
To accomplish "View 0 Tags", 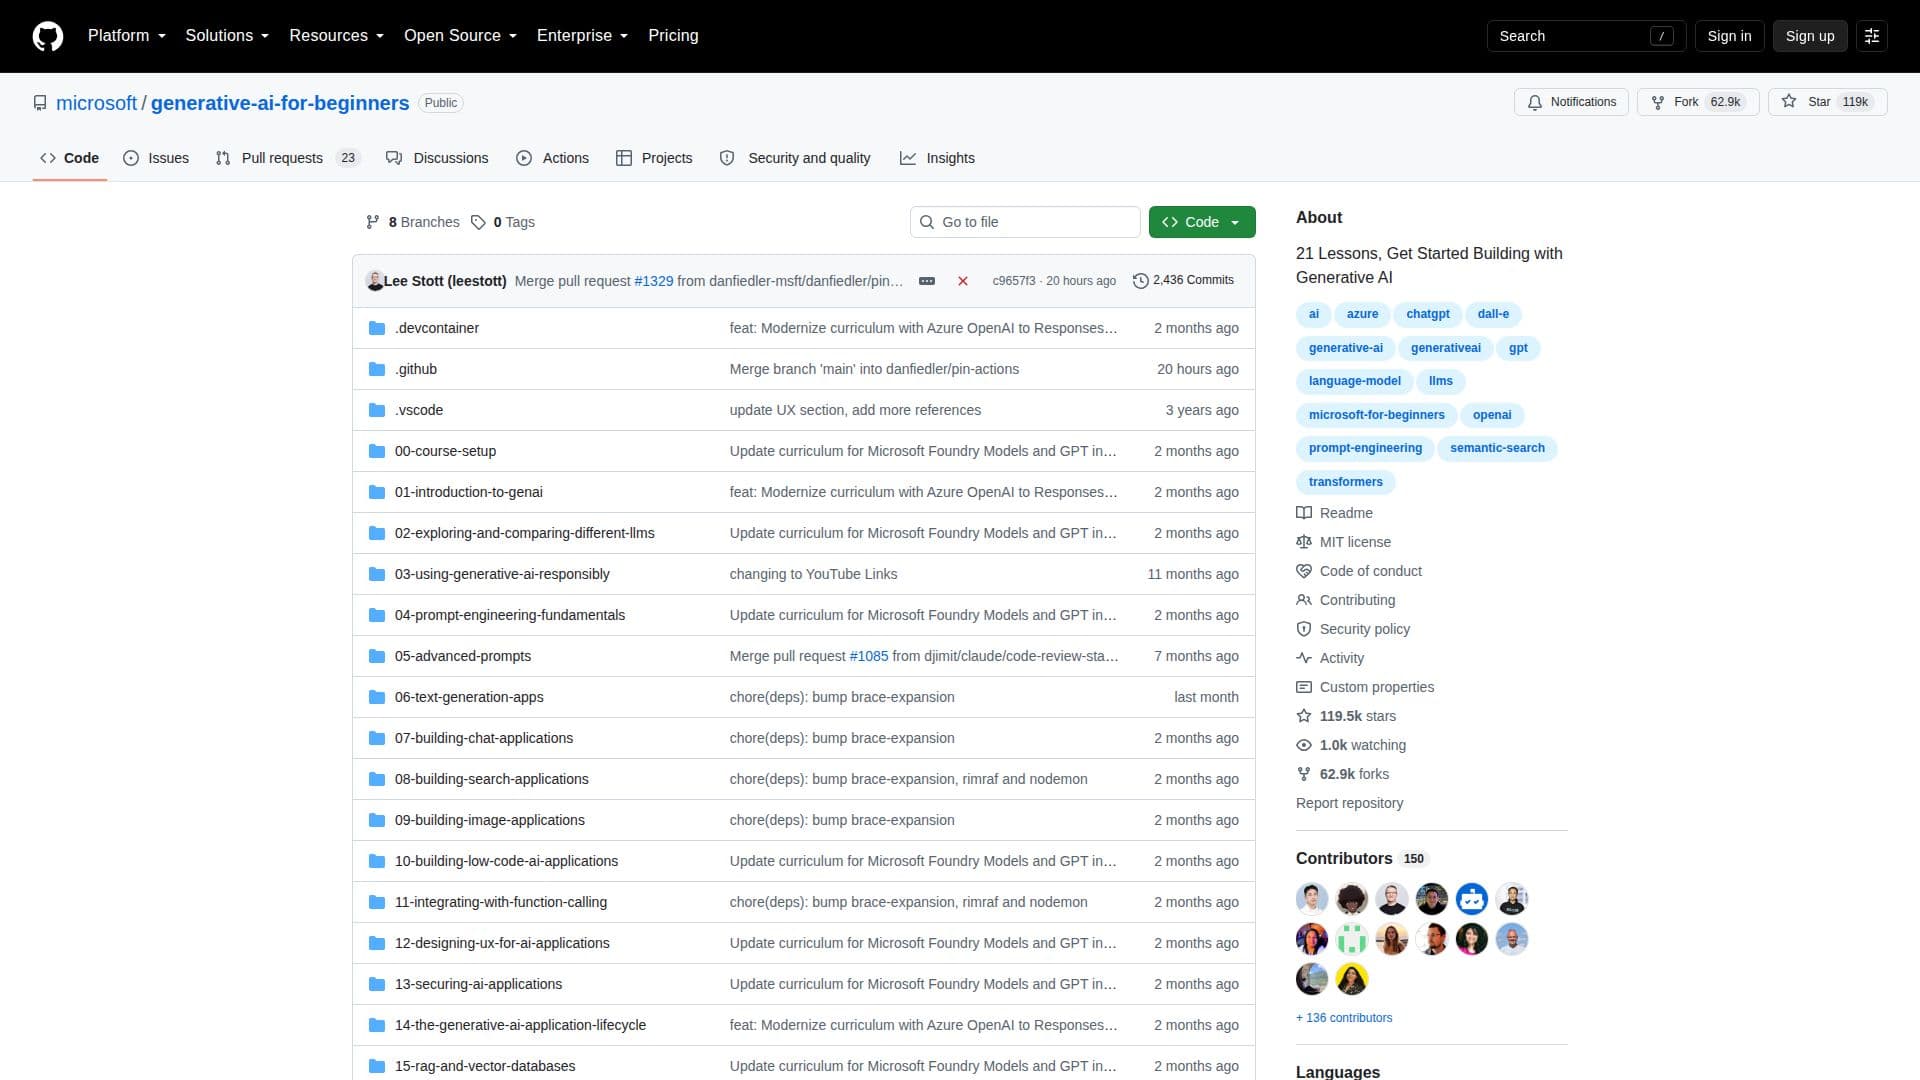I will (503, 222).
